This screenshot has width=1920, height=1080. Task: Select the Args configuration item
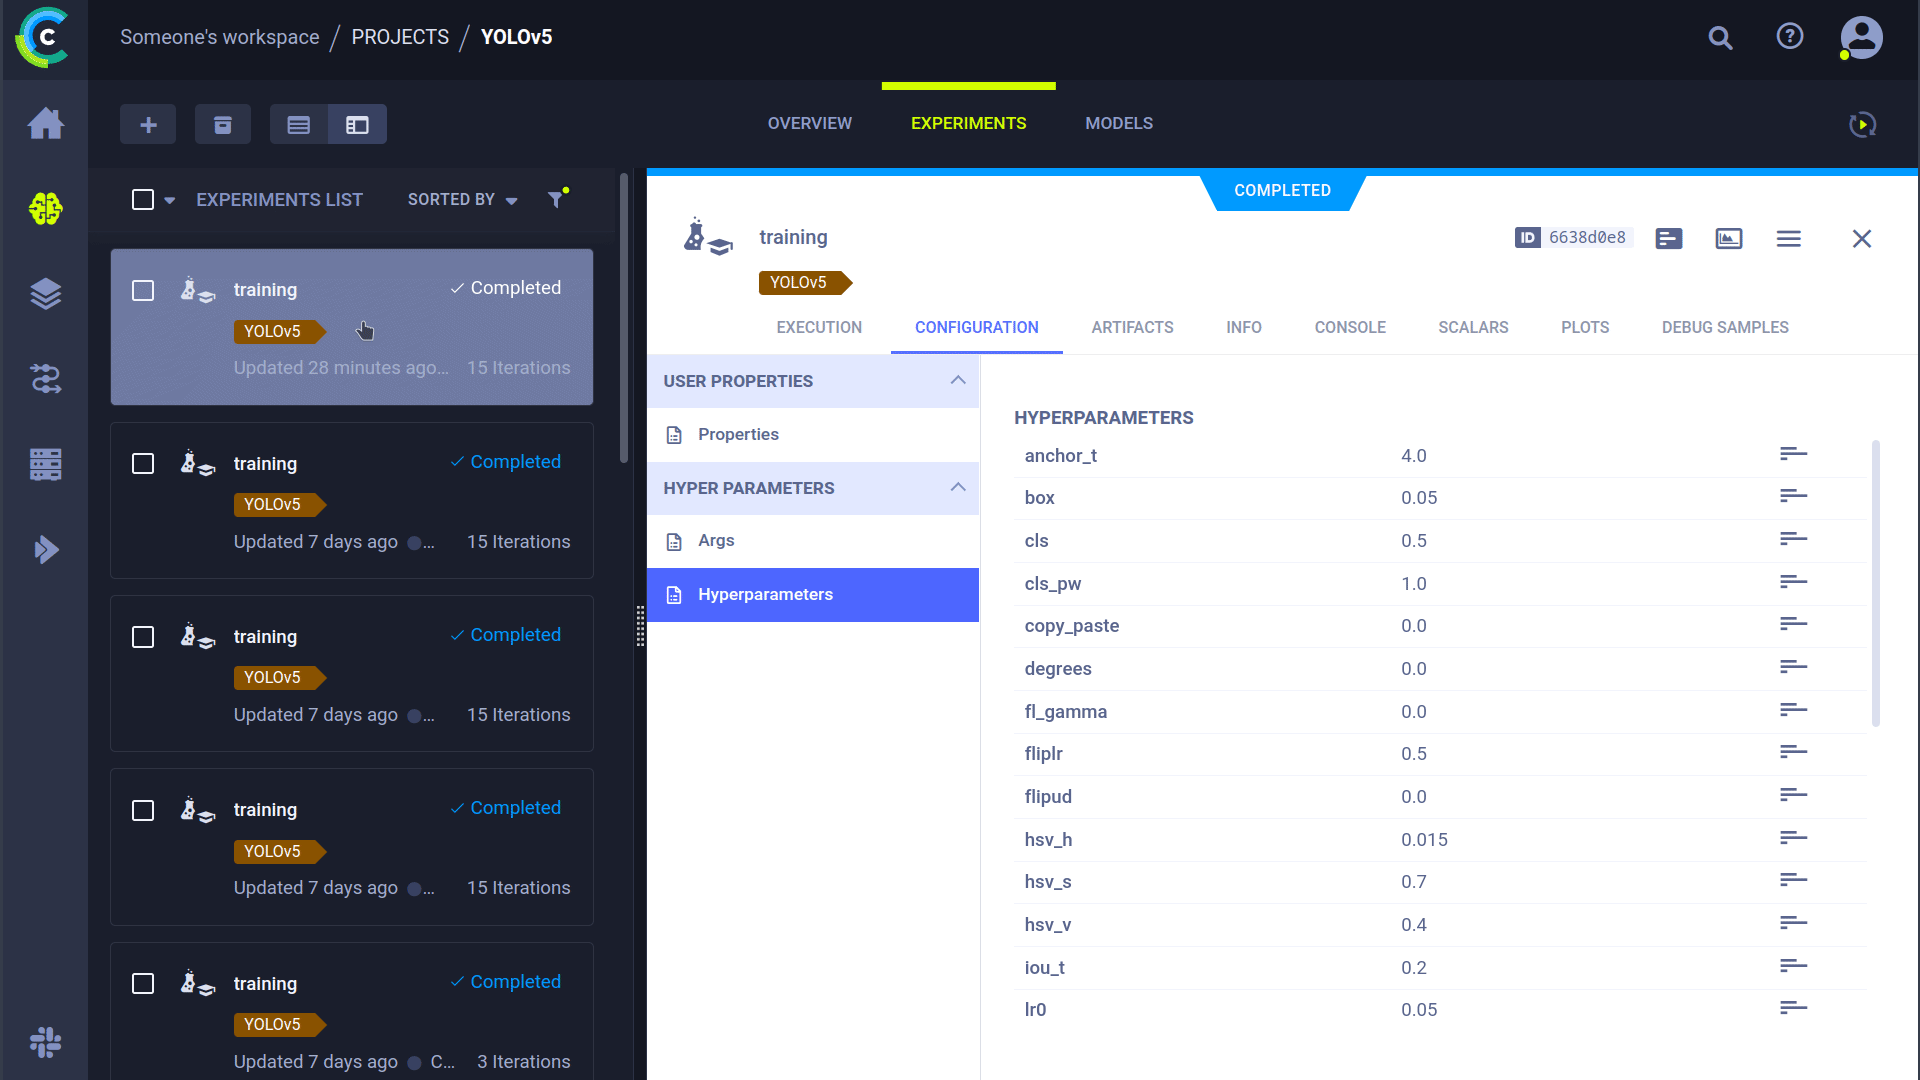(716, 541)
